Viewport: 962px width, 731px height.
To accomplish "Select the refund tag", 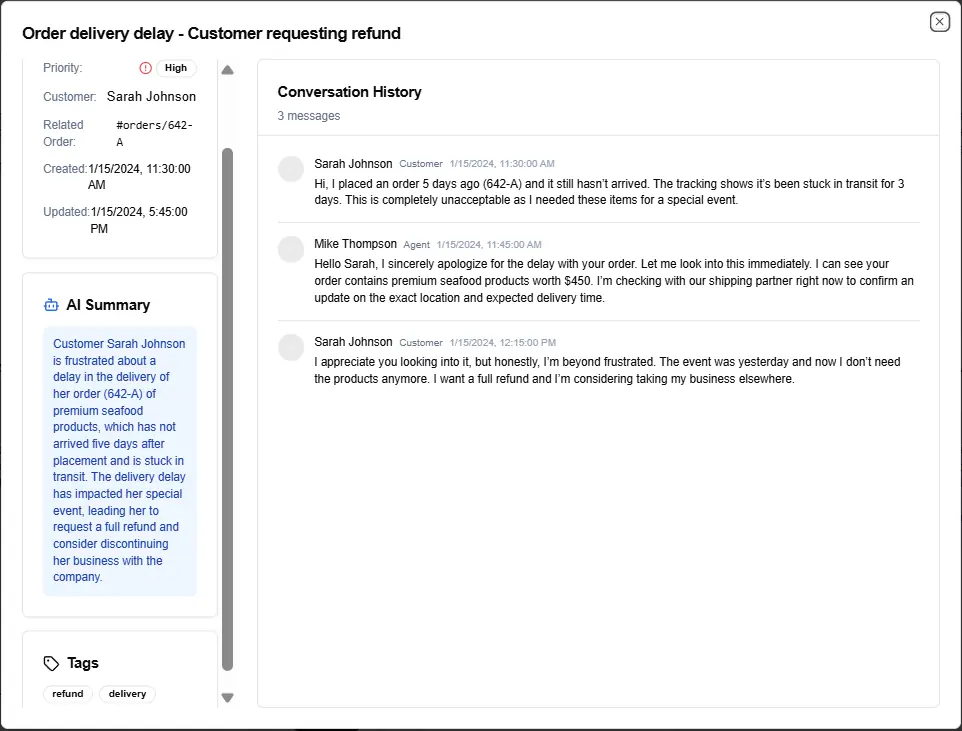I will click(x=68, y=694).
